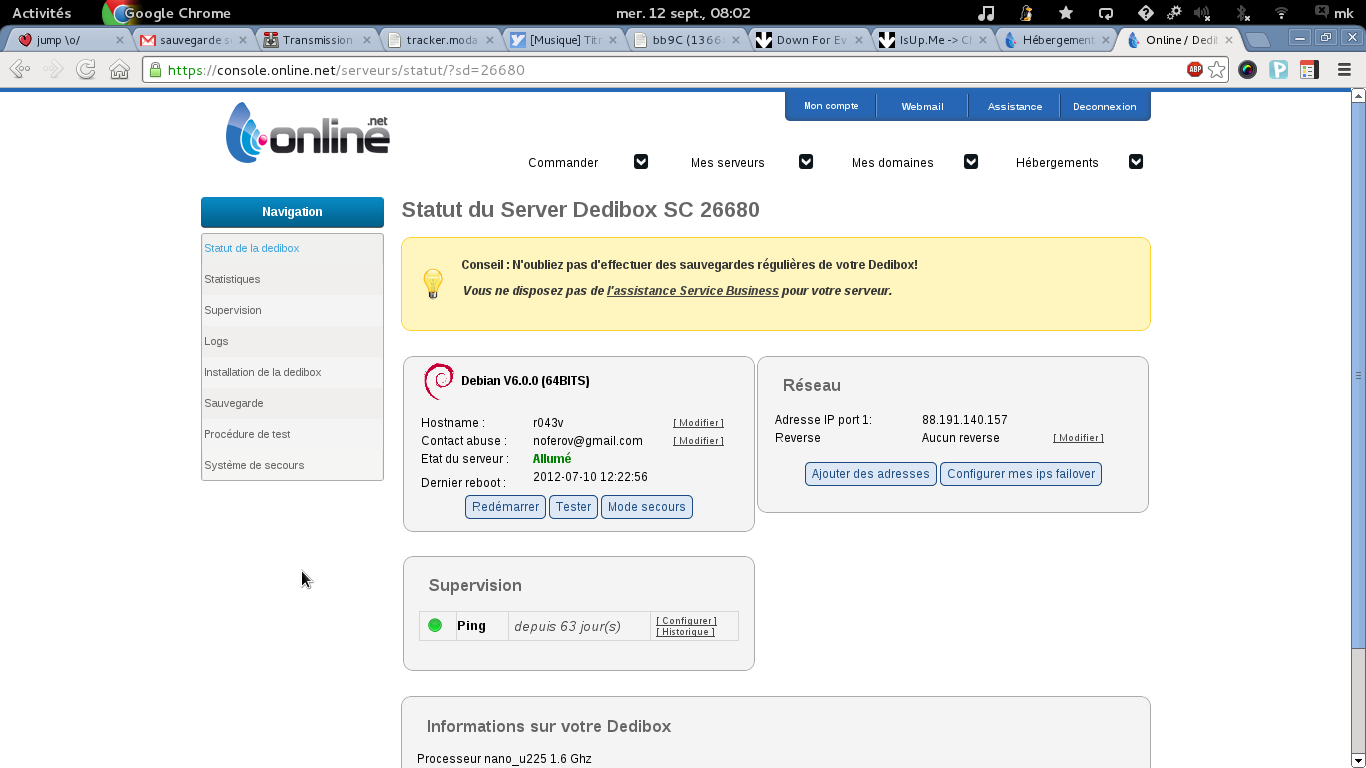Open Statistiques in navigation sidebar
Screen dimensions: 1366x768
coord(232,279)
